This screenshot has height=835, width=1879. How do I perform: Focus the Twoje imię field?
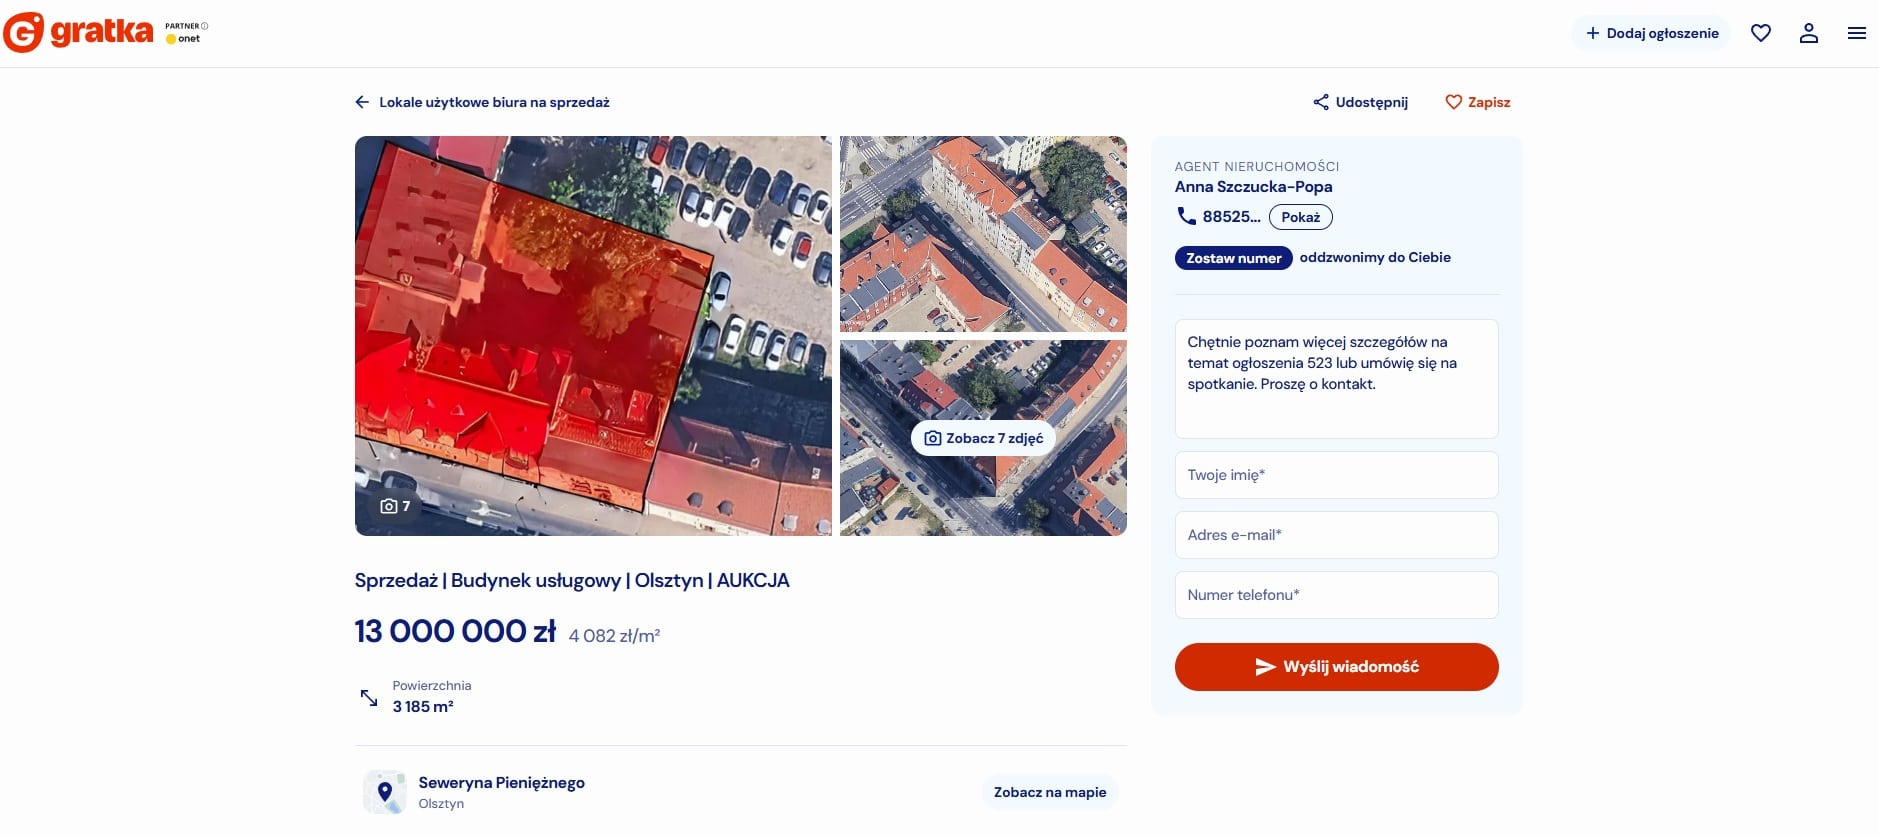point(1336,475)
